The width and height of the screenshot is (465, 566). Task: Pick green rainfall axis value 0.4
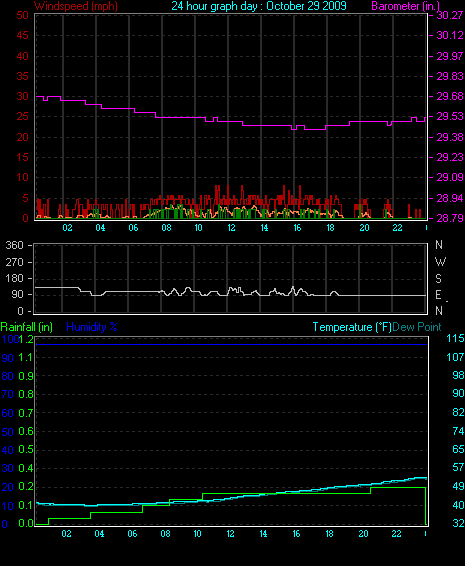[26, 468]
